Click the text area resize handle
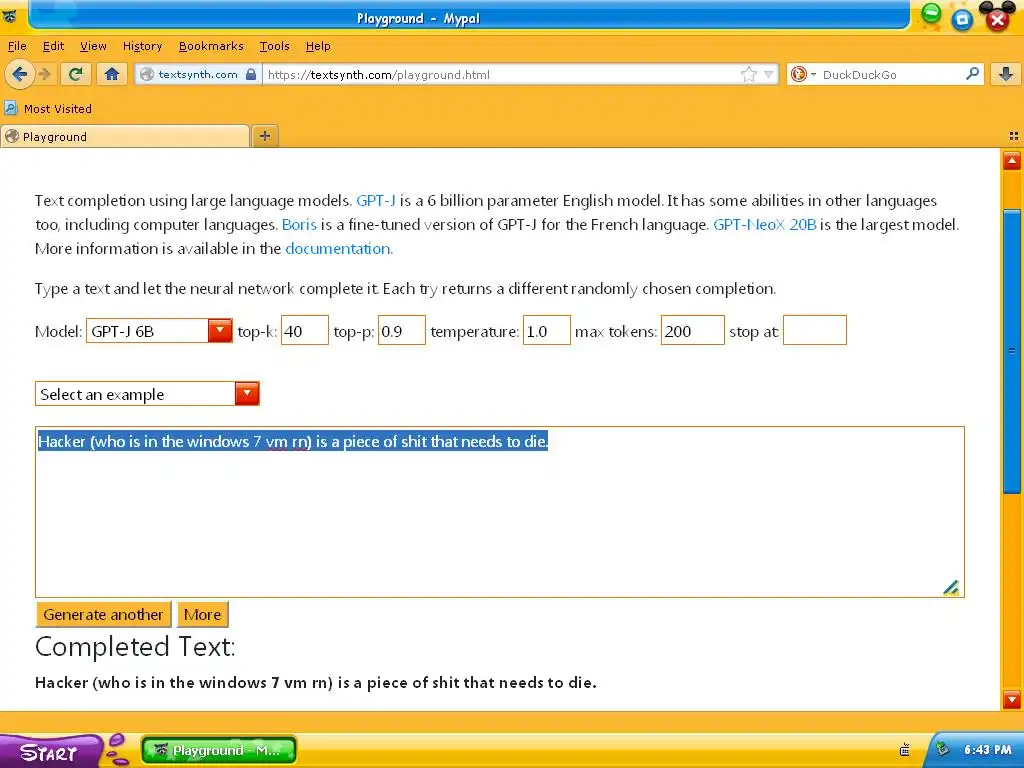 click(952, 587)
